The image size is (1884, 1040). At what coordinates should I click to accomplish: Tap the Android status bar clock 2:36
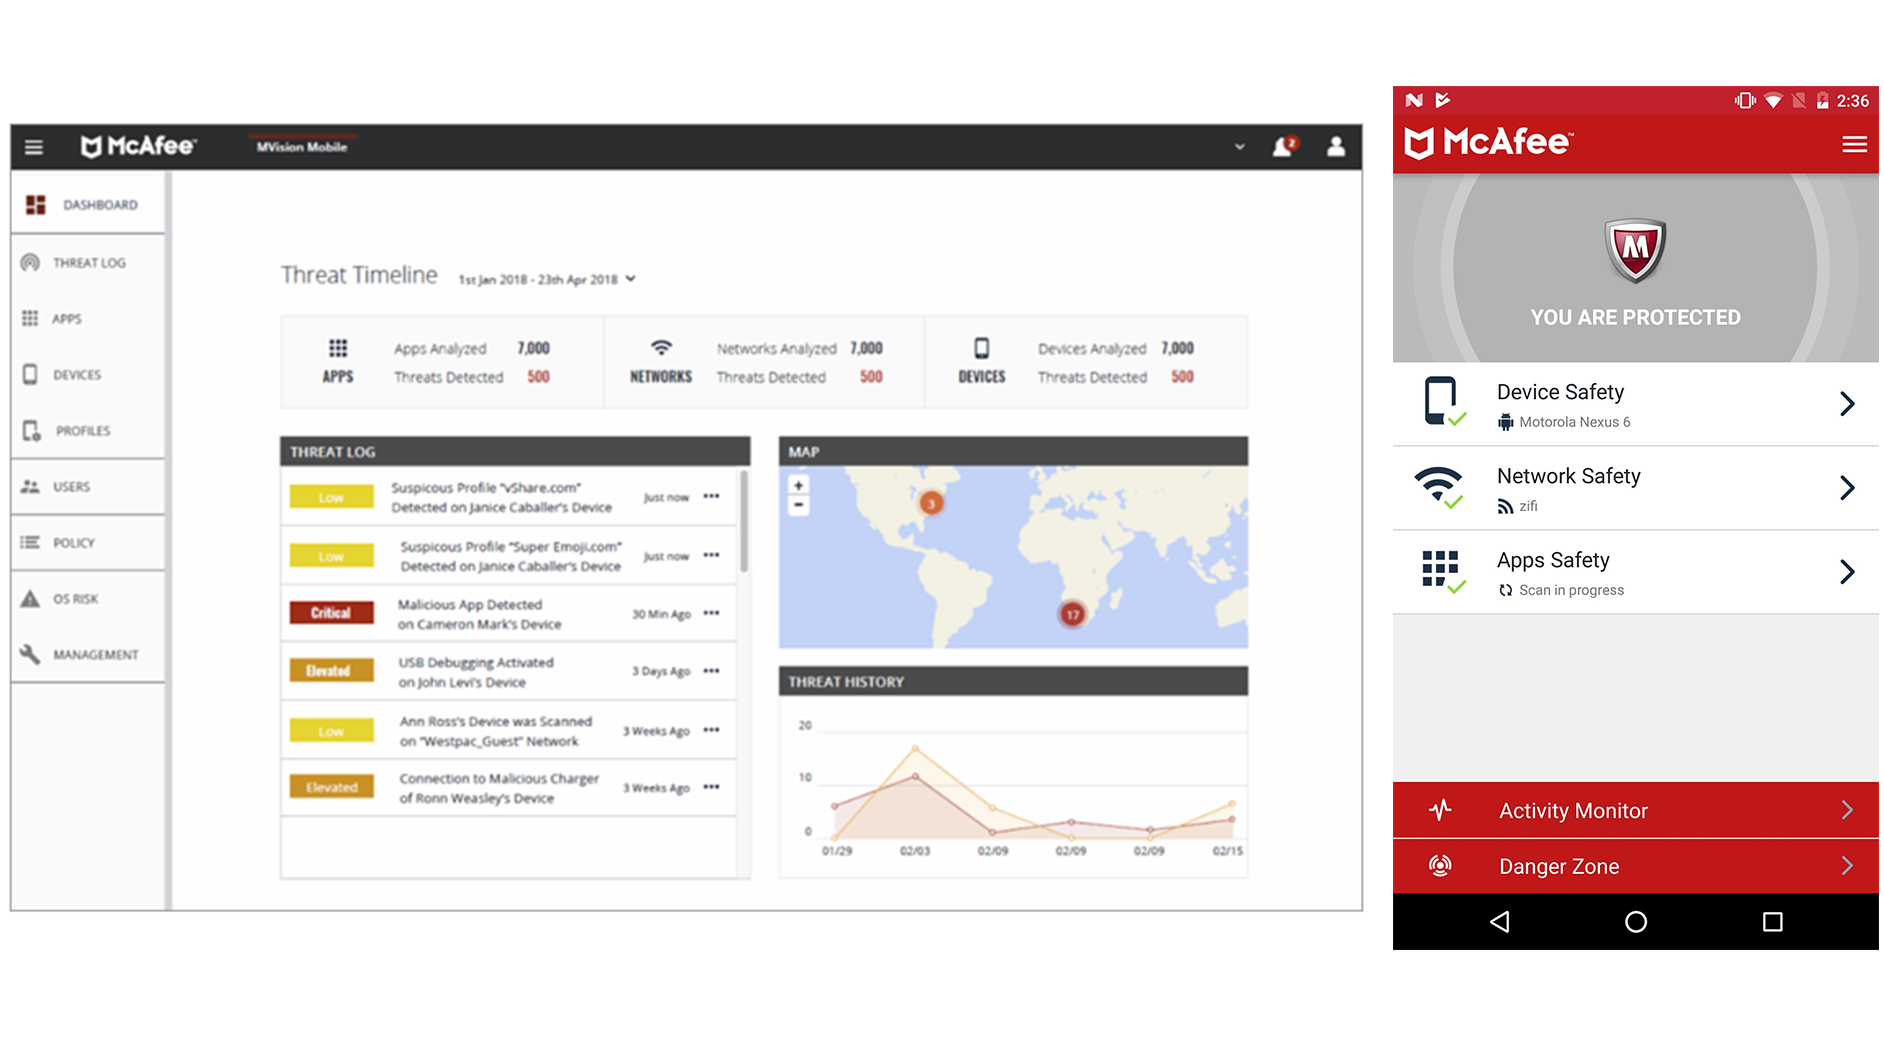click(1852, 101)
